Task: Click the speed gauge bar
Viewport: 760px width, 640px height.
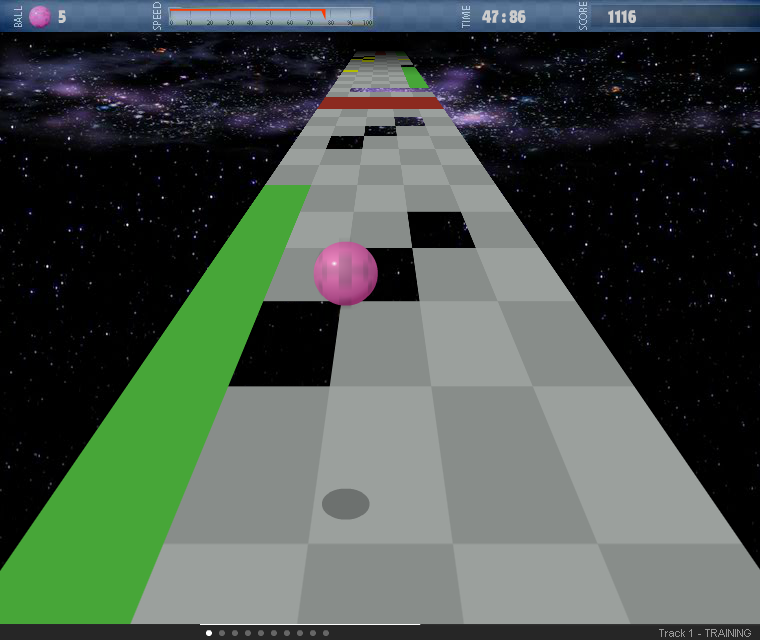Action: pos(271,17)
